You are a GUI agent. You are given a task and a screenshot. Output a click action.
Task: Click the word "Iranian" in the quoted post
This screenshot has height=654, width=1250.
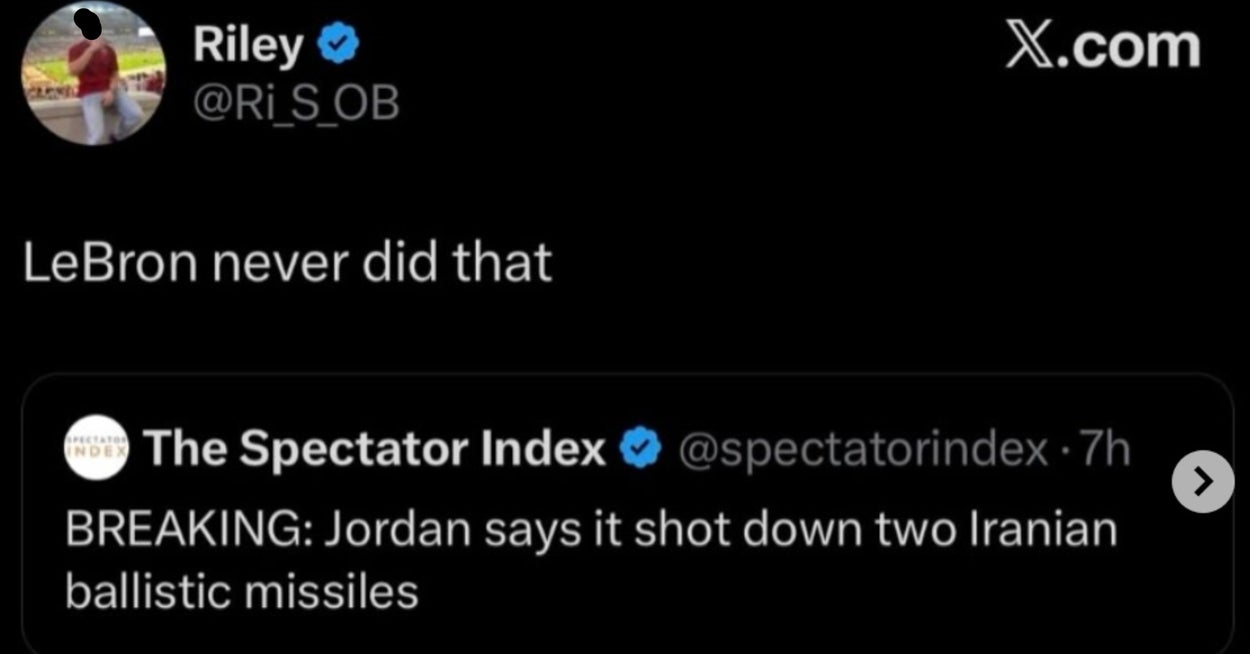[1046, 529]
